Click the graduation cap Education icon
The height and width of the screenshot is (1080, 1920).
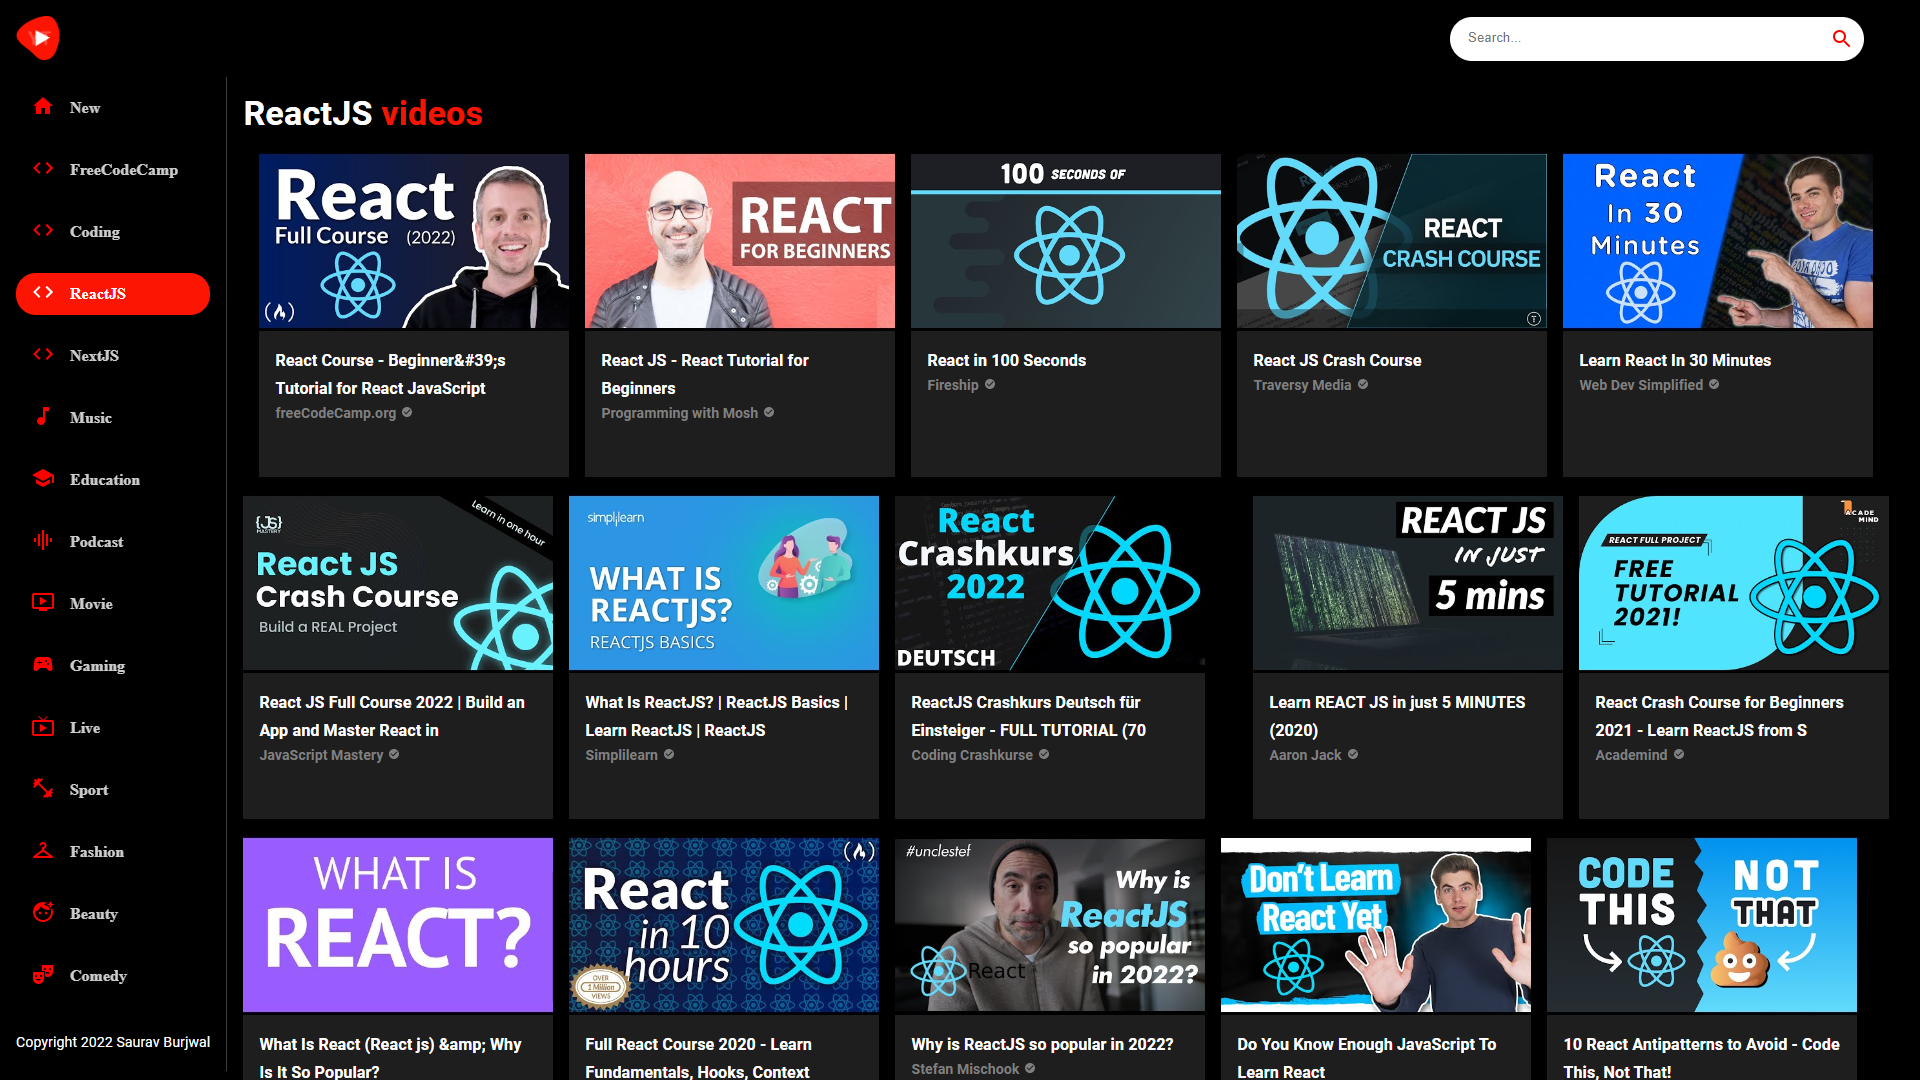click(x=43, y=479)
